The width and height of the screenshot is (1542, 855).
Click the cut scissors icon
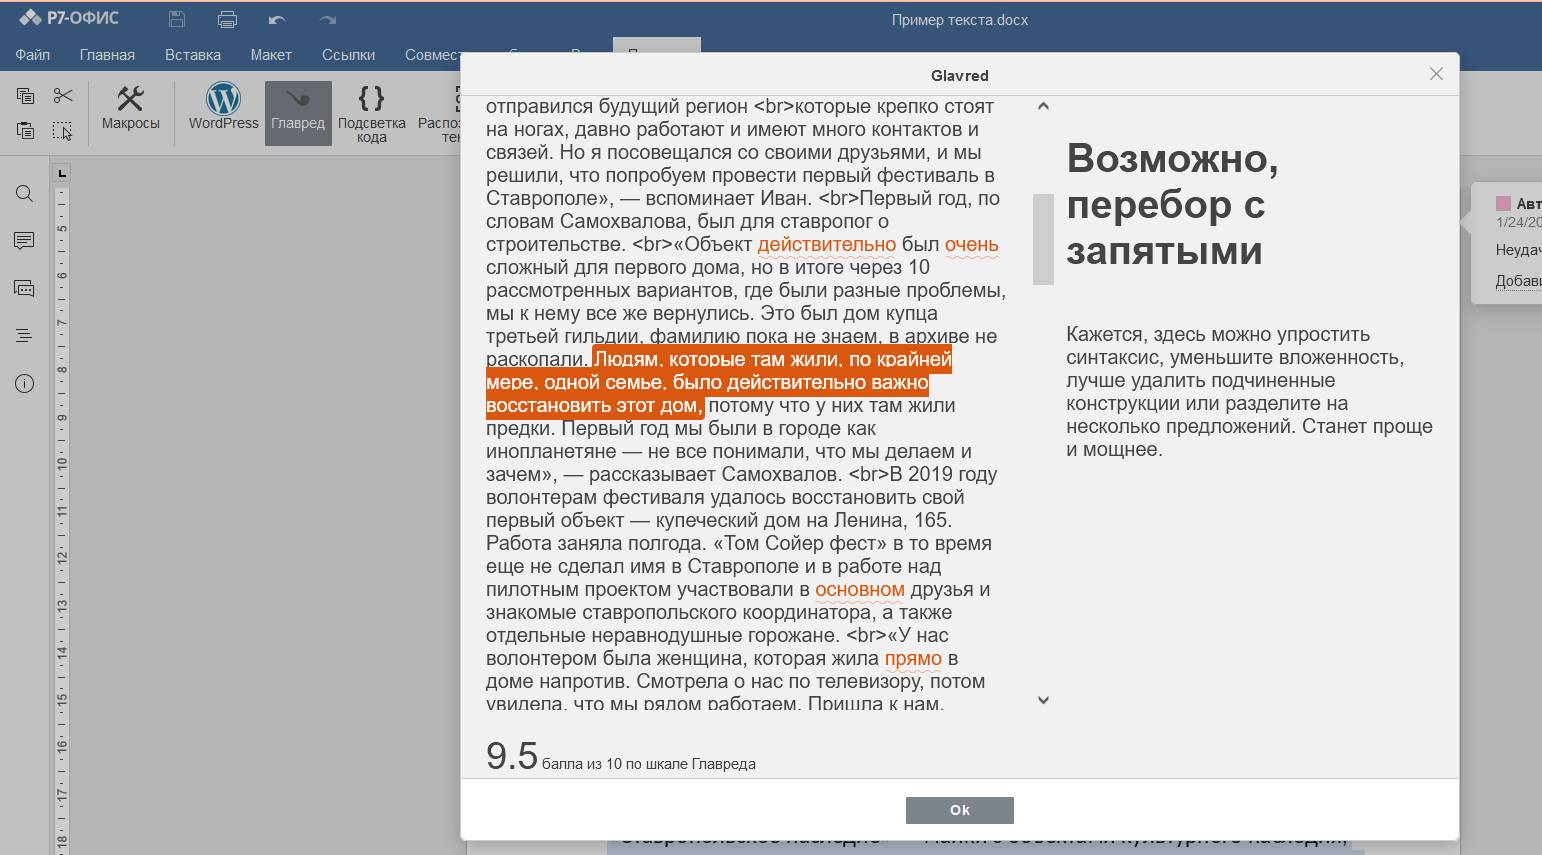coord(63,95)
